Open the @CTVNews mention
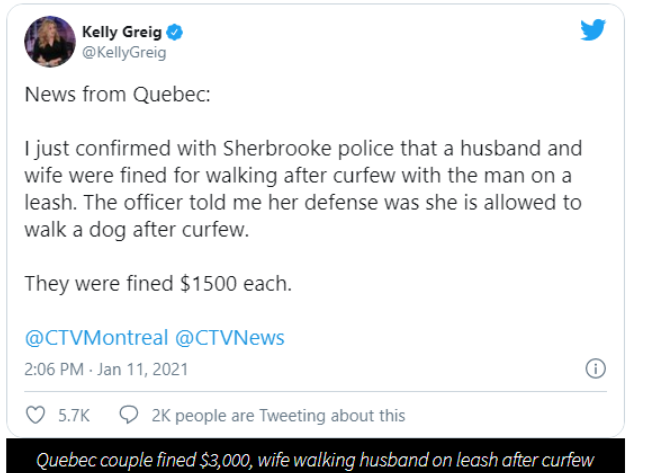656x473 pixels. coord(230,337)
